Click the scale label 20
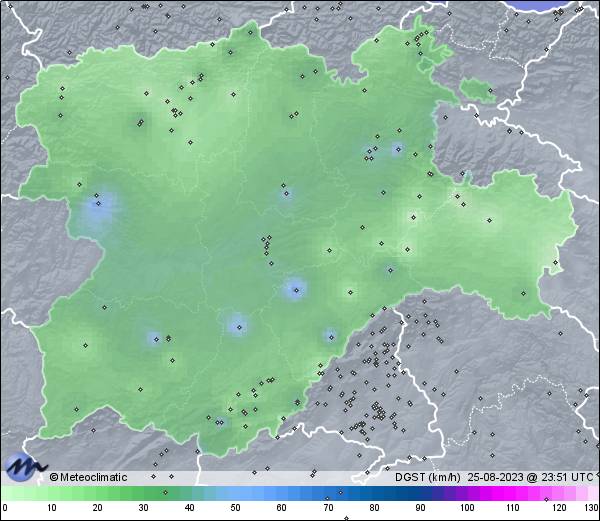This screenshot has height=521, width=600. 98,508
